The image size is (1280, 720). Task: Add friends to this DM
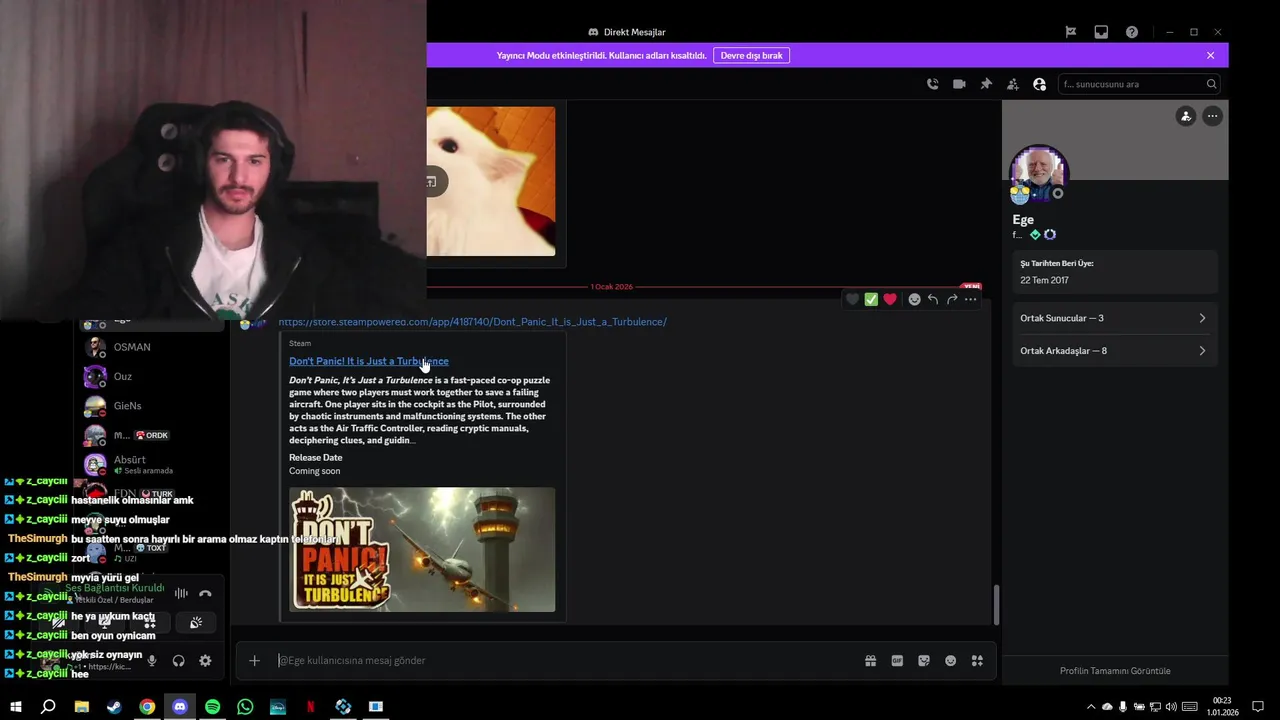coord(1013,84)
